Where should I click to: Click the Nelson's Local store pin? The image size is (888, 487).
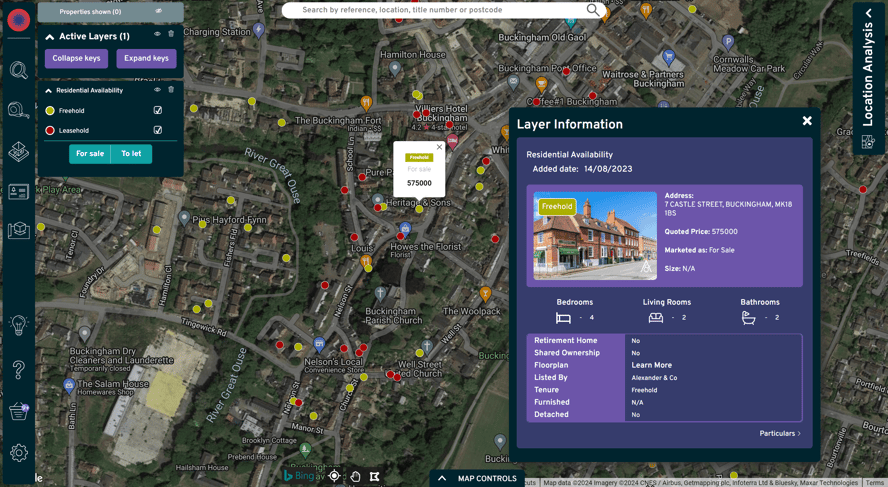point(319,344)
